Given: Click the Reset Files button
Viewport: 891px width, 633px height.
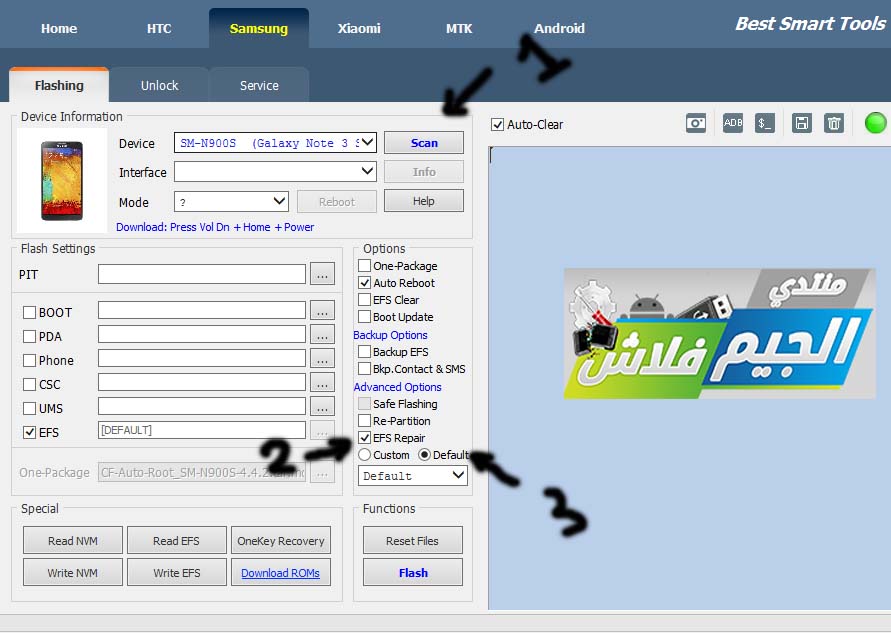Looking at the screenshot, I should pos(413,540).
